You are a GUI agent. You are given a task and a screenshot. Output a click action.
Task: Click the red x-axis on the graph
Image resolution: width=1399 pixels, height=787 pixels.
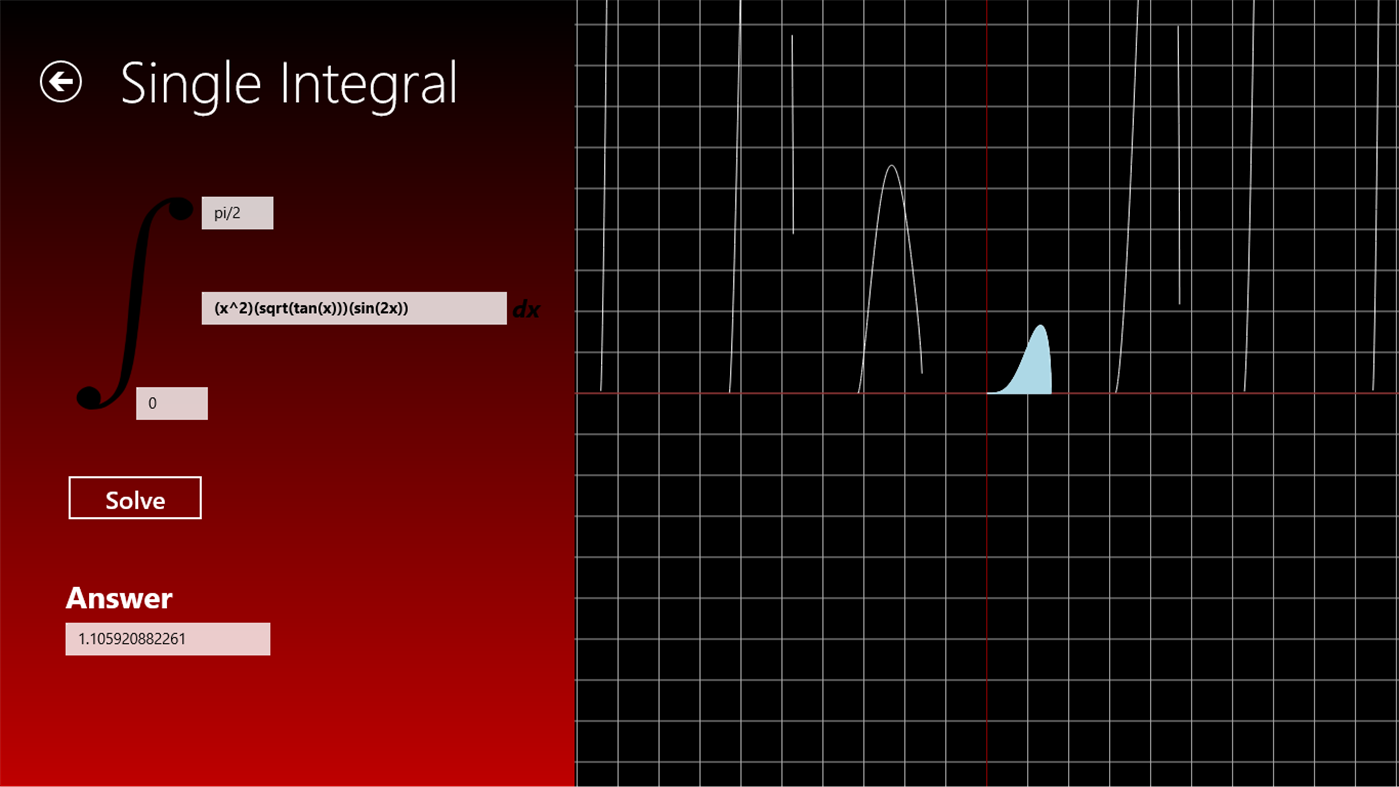(1250, 394)
